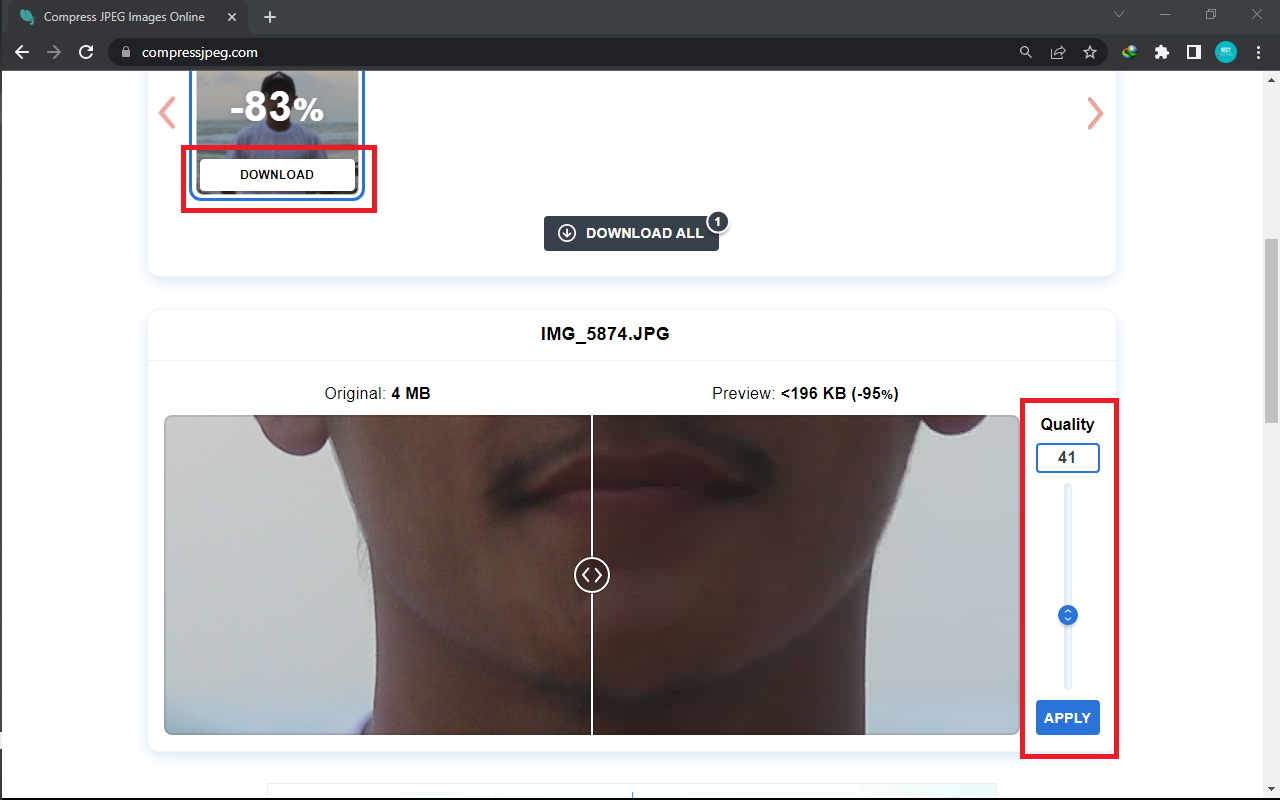
Task: Click the Quality value field showing 41
Action: (1067, 458)
